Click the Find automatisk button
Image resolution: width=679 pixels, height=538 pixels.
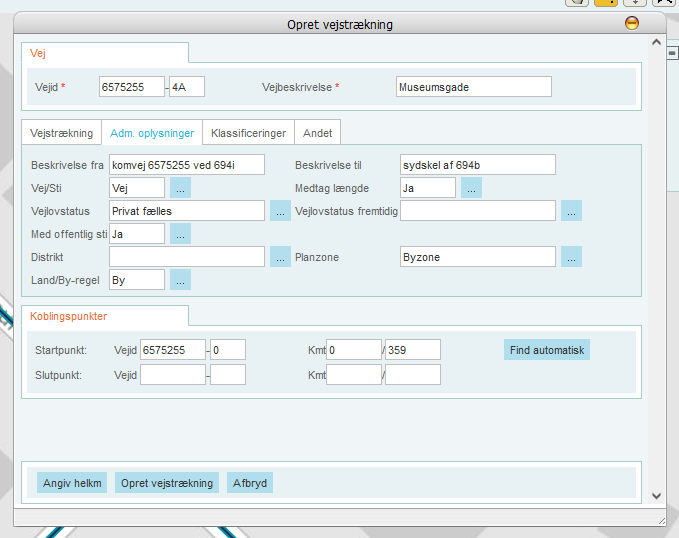(547, 349)
